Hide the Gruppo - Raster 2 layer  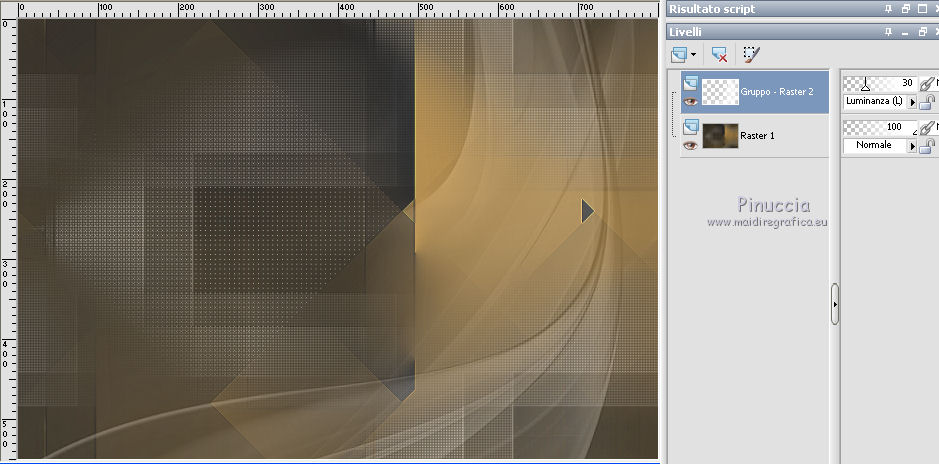[x=690, y=101]
